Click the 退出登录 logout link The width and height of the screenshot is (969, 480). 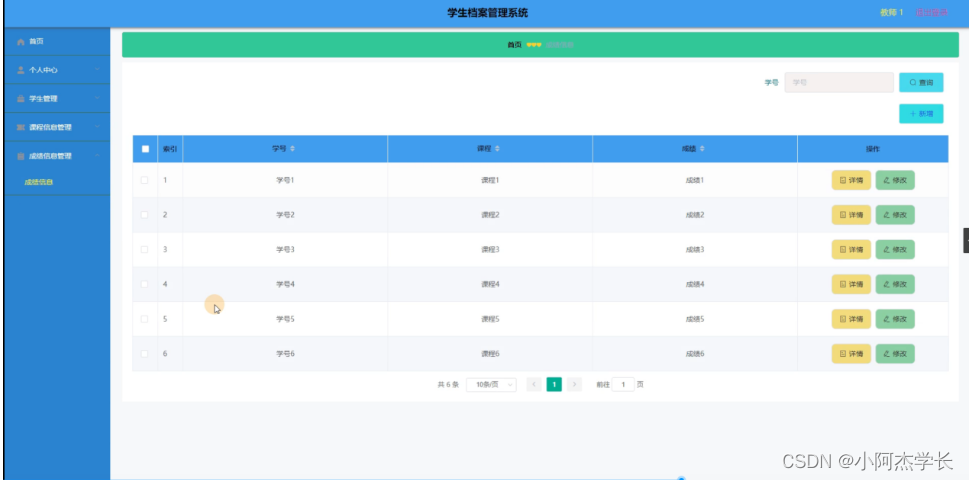tap(931, 12)
